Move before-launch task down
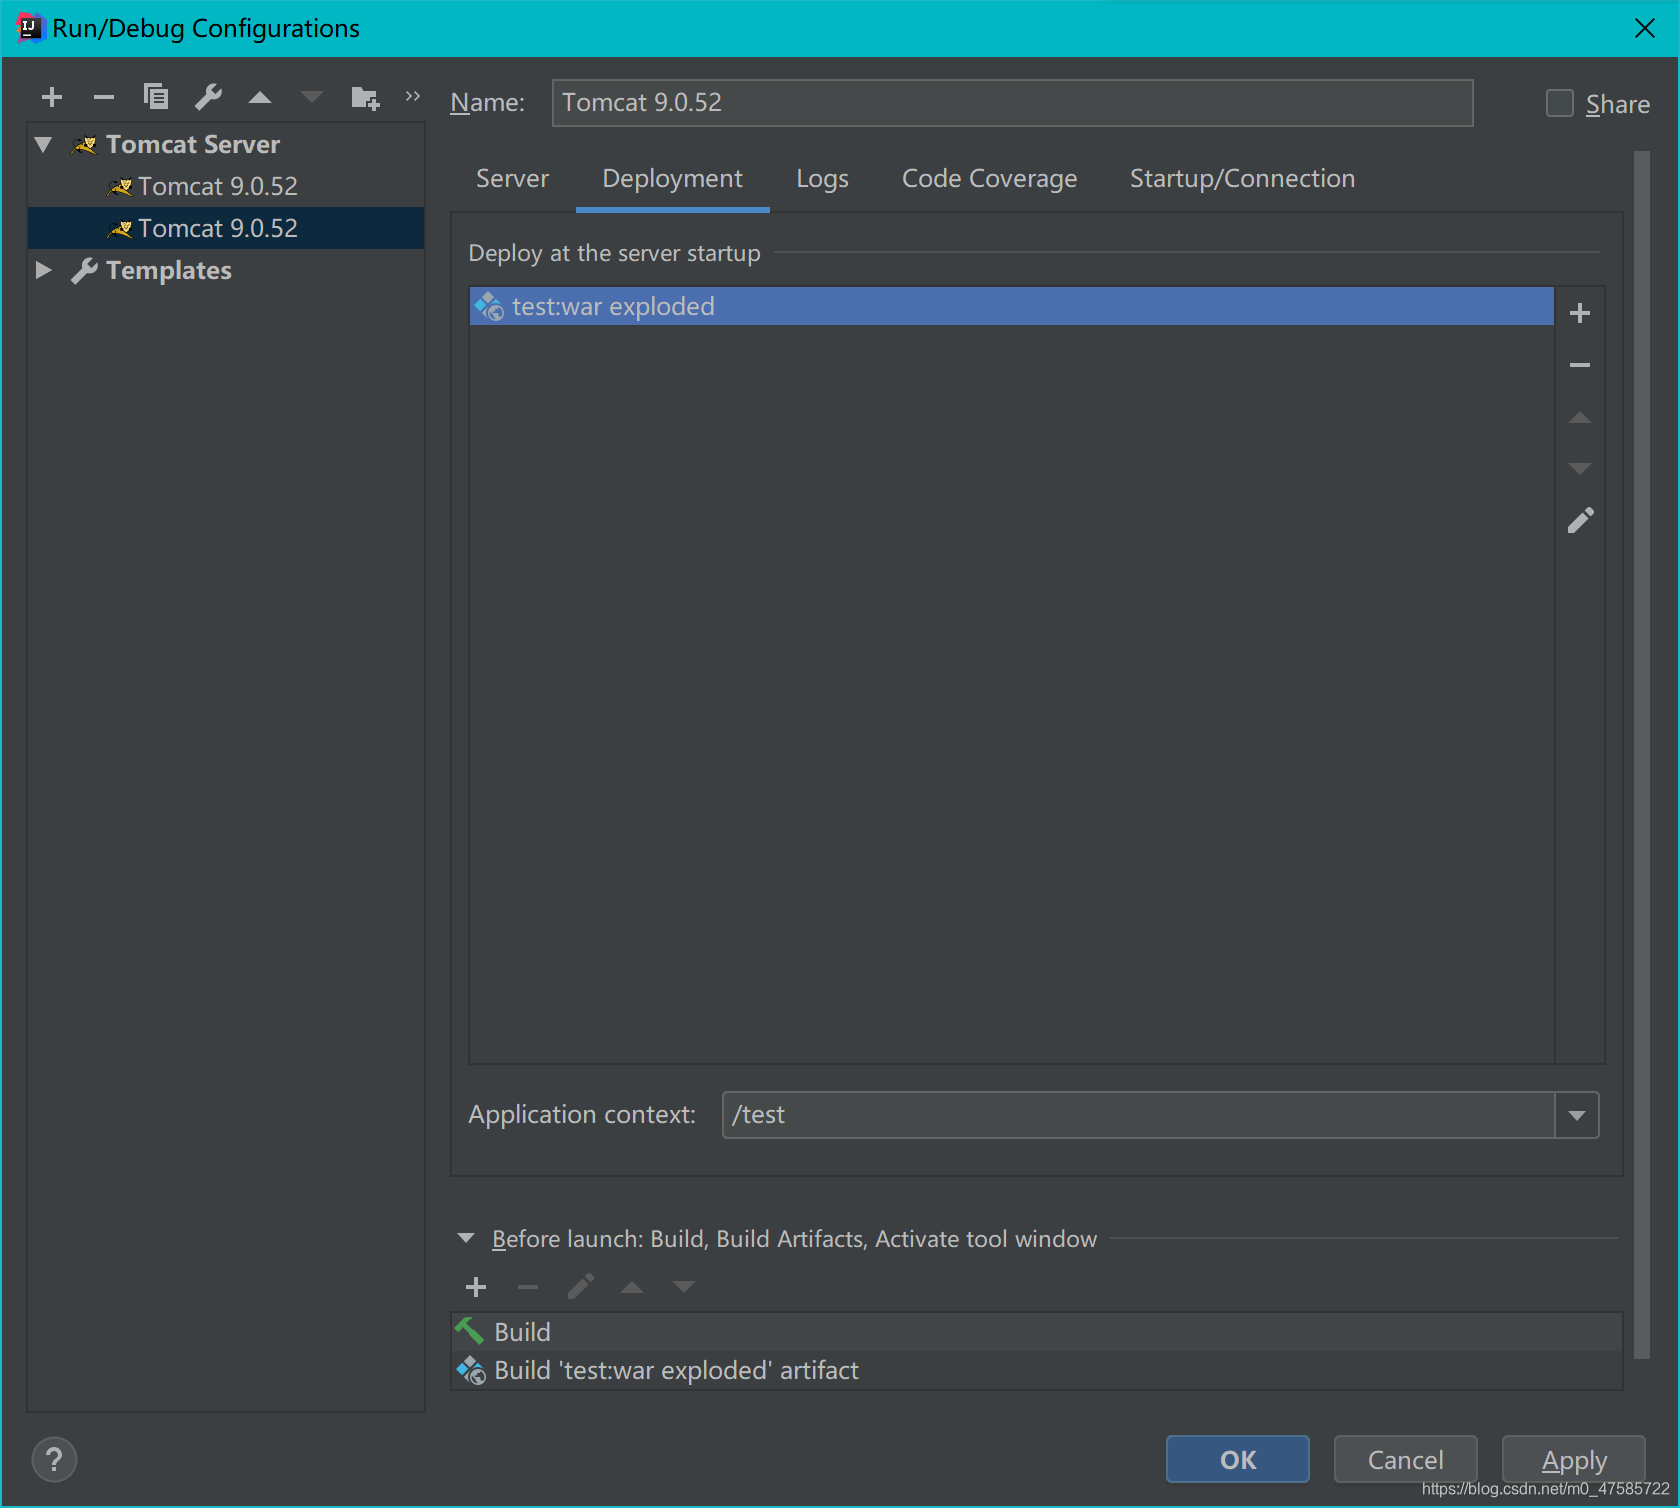1680x1508 pixels. tap(684, 1287)
